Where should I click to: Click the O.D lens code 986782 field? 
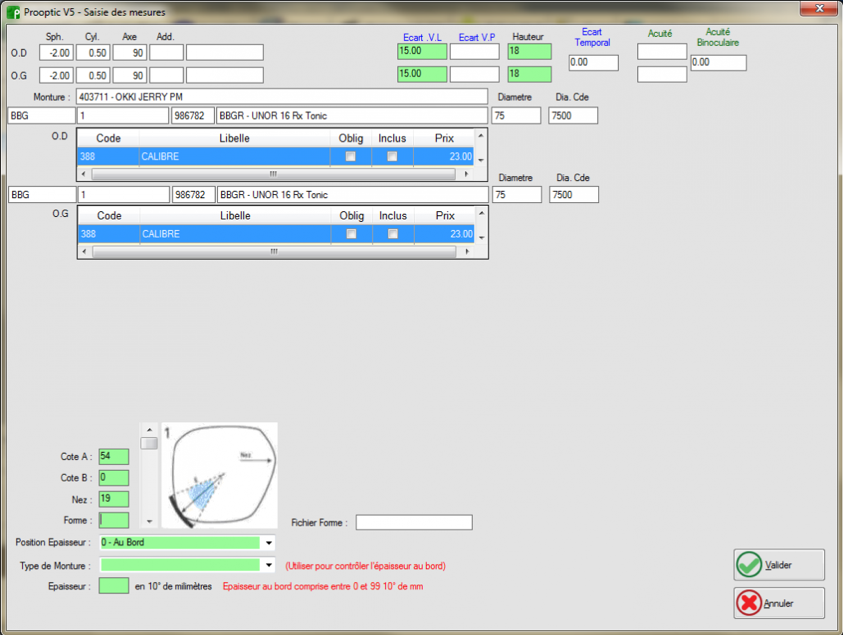192,116
